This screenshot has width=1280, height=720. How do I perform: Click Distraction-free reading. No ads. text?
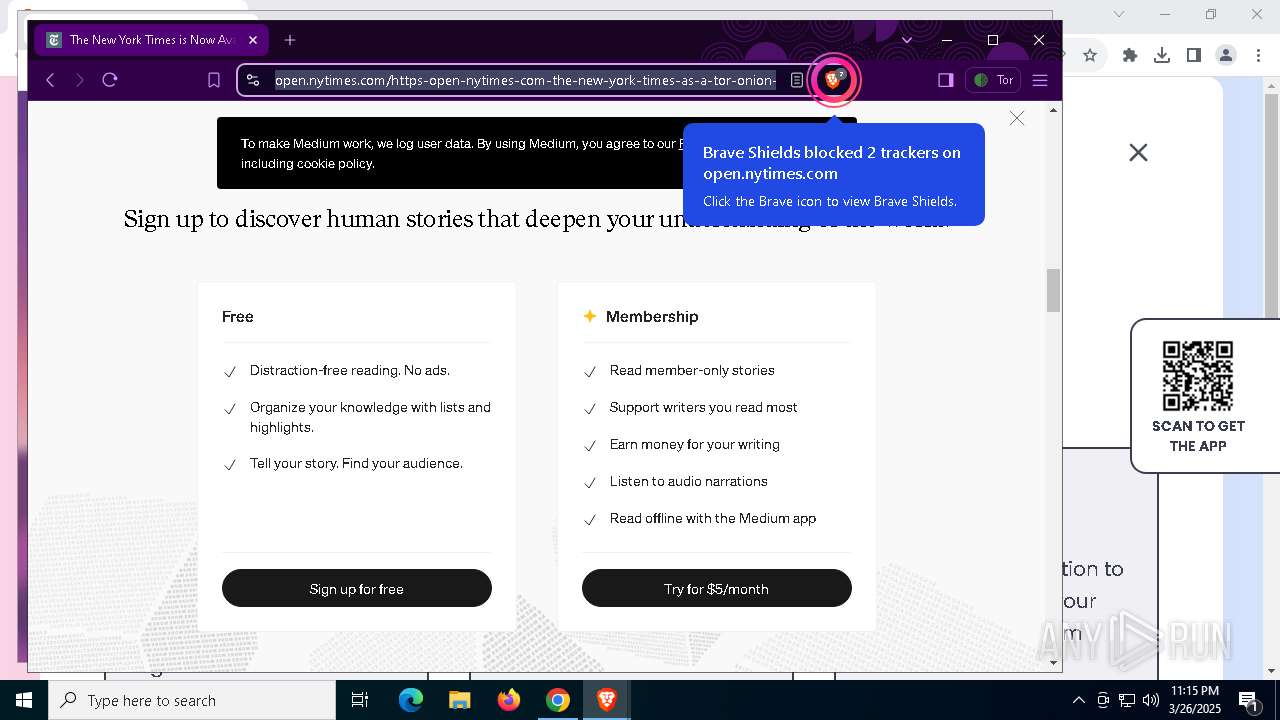(350, 370)
